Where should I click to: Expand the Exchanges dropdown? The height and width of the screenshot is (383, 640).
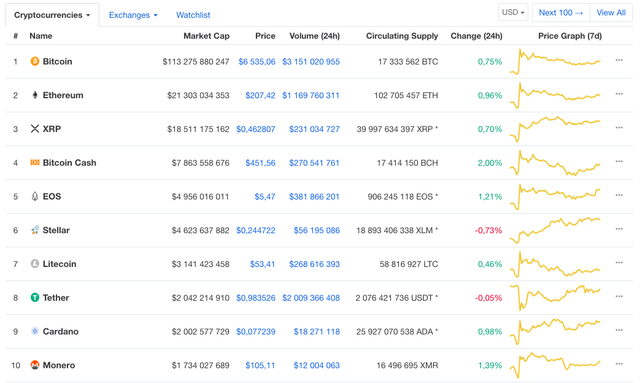click(x=133, y=15)
